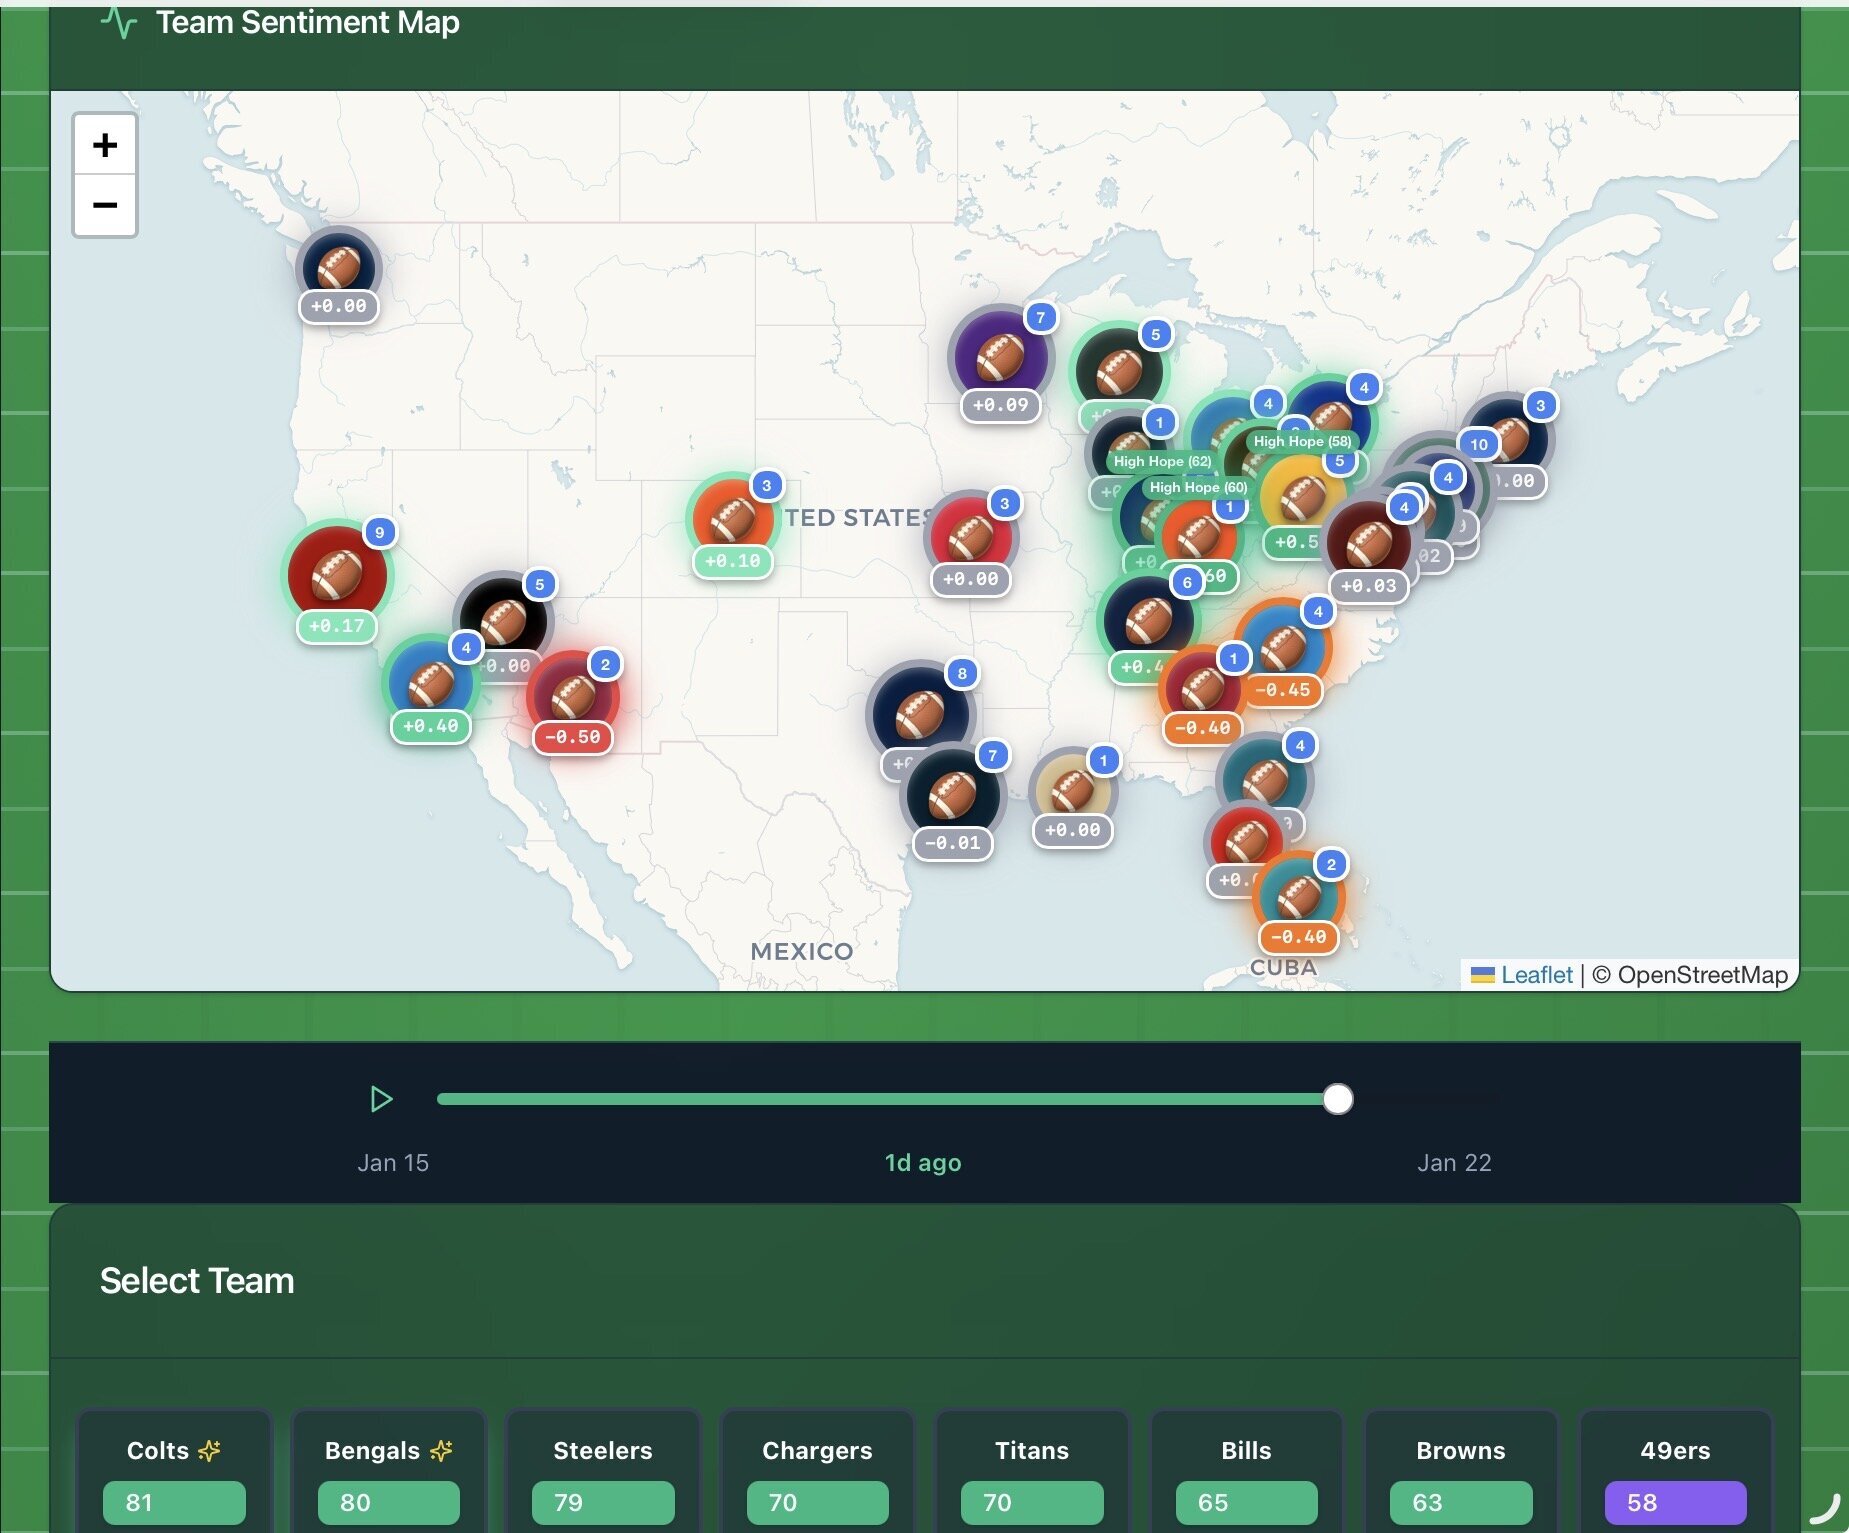The width and height of the screenshot is (1849, 1533).
Task: Open the Leaflet attribution link
Action: (1536, 975)
